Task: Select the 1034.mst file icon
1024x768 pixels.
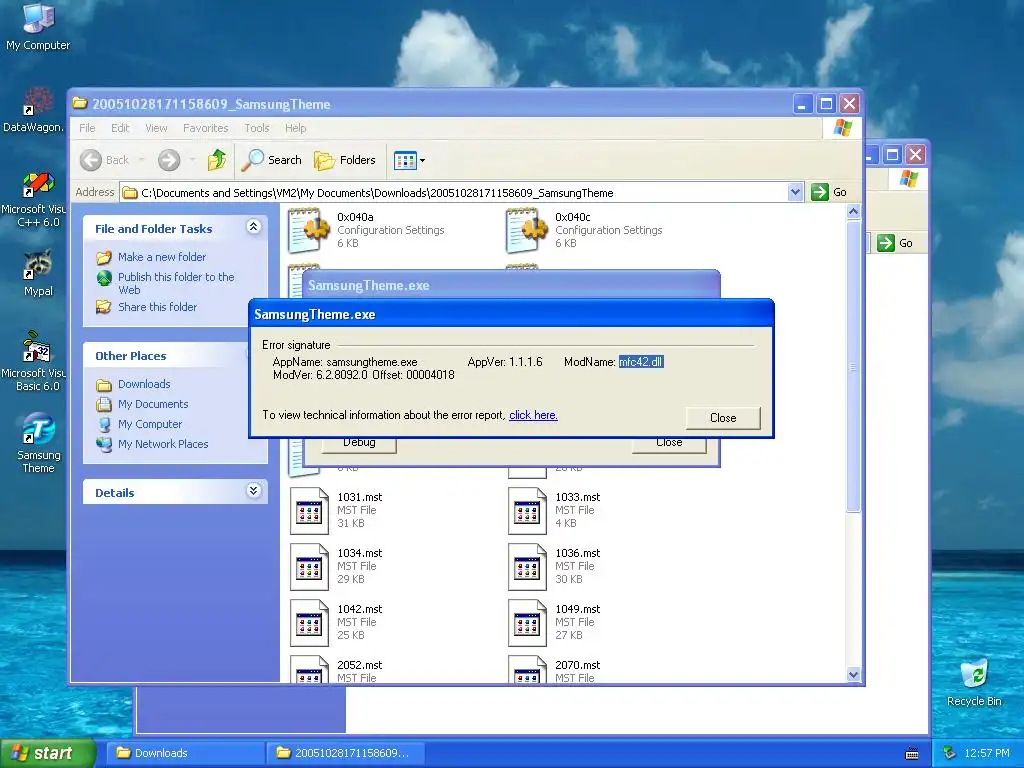Action: tap(308, 567)
